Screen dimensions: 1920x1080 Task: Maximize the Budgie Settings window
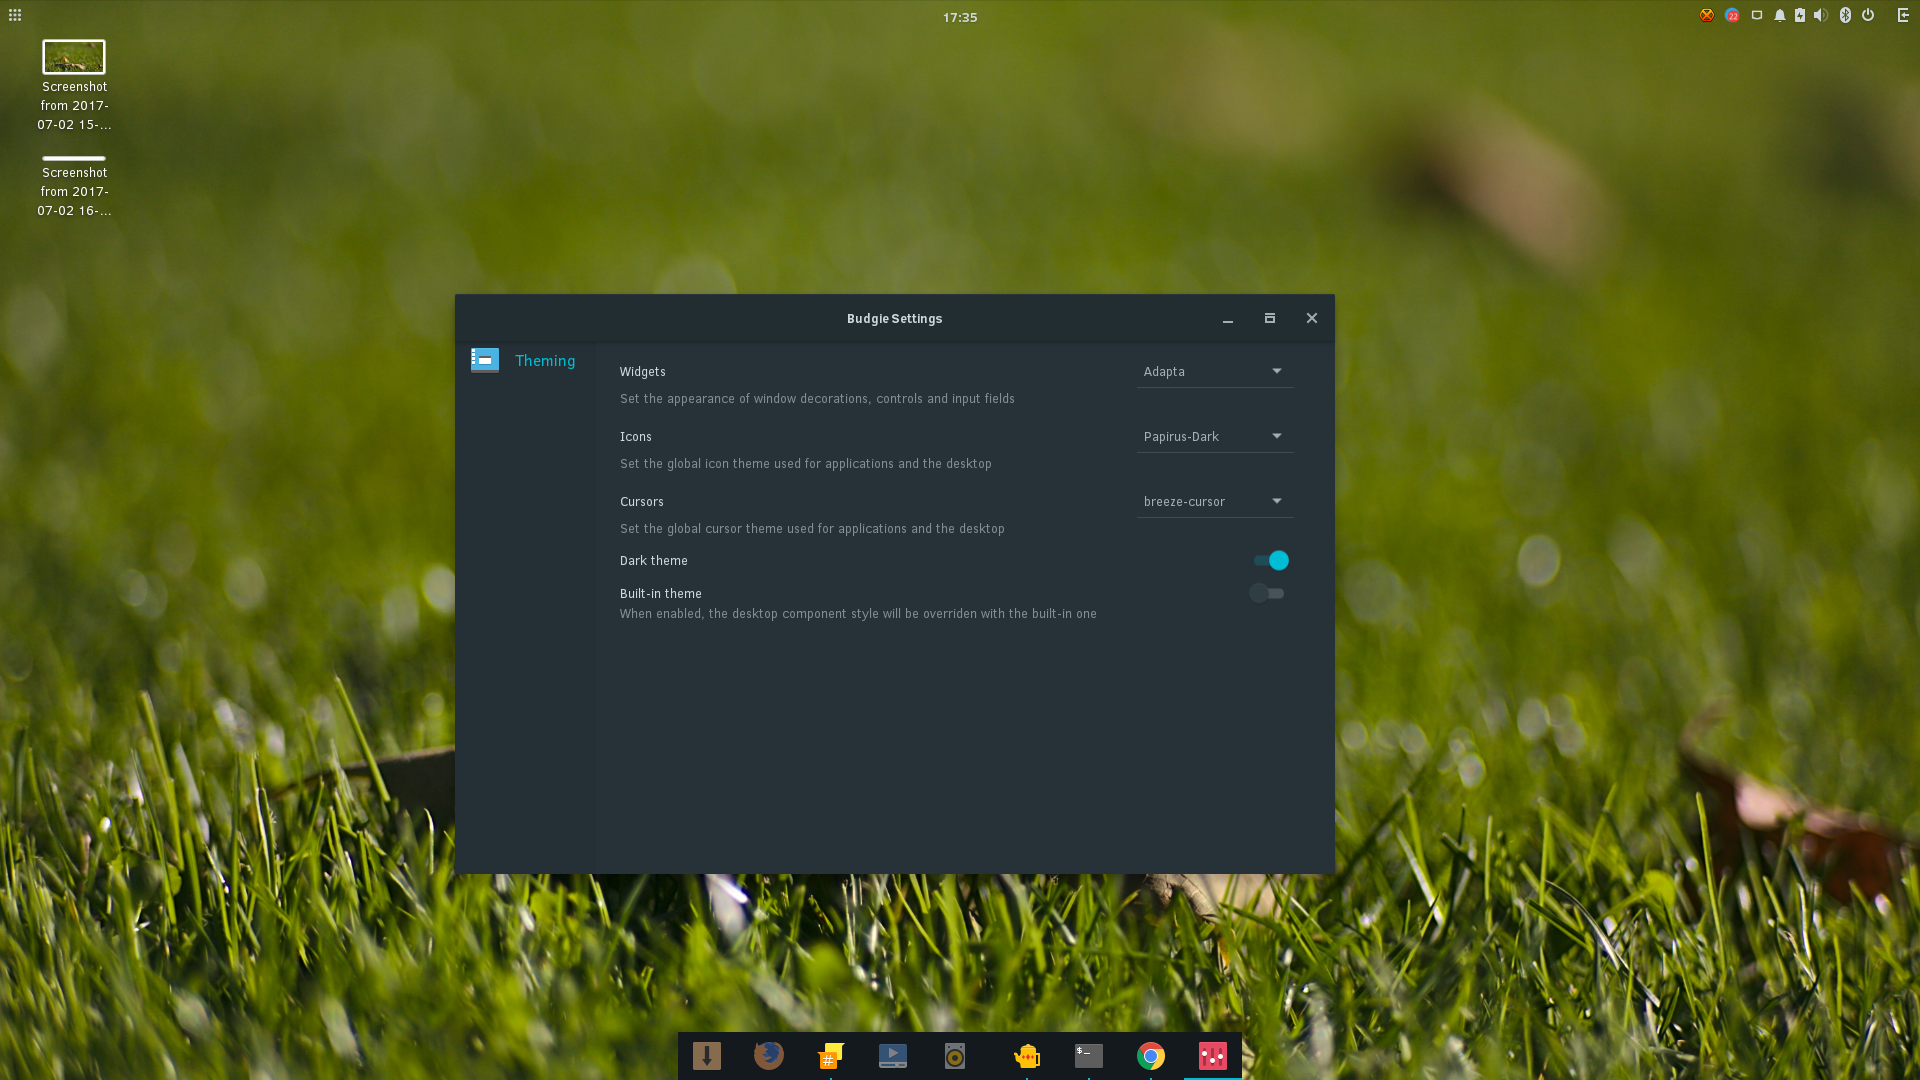coord(1270,319)
